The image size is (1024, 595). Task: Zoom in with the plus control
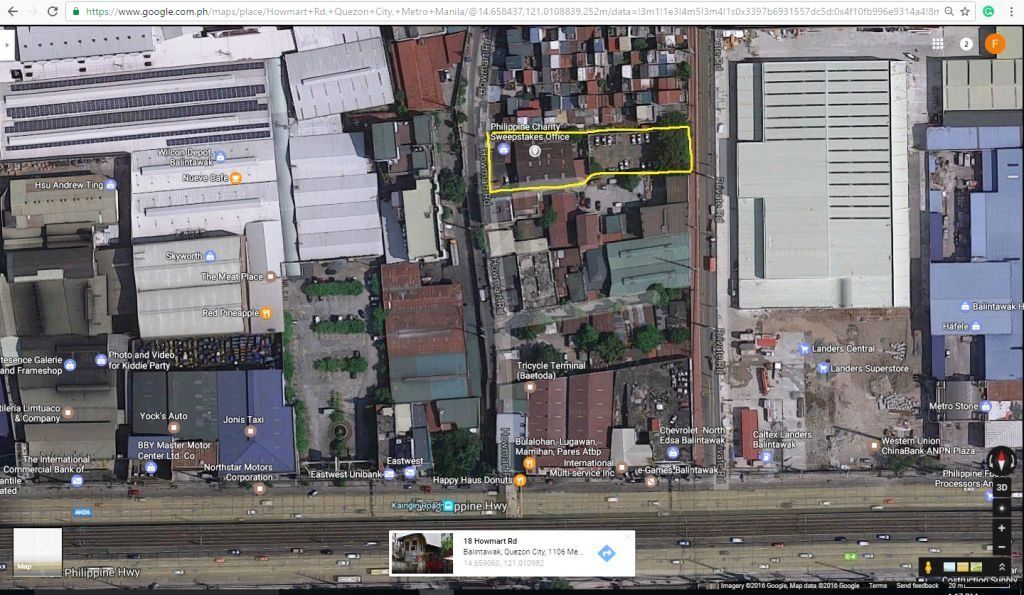[x=1001, y=527]
